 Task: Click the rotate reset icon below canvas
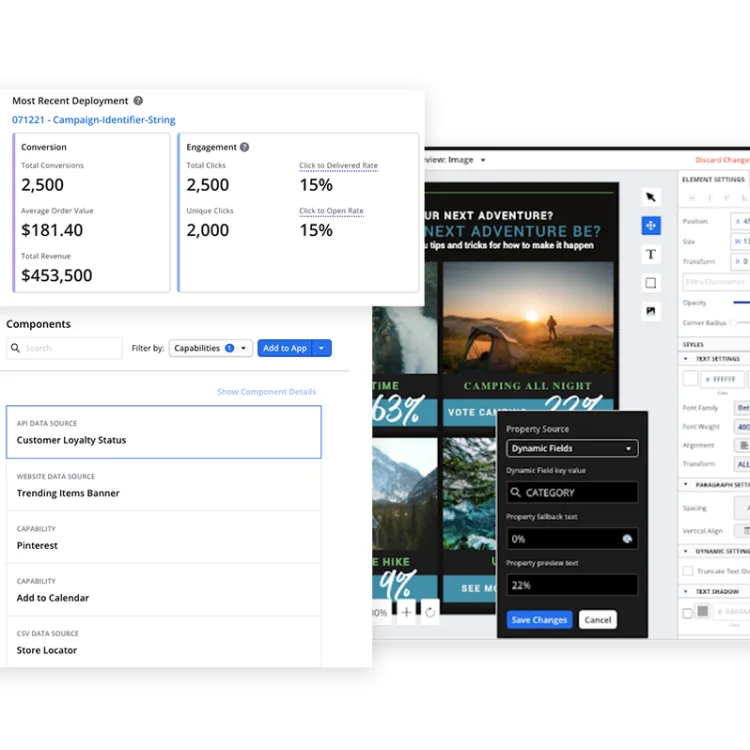click(430, 612)
